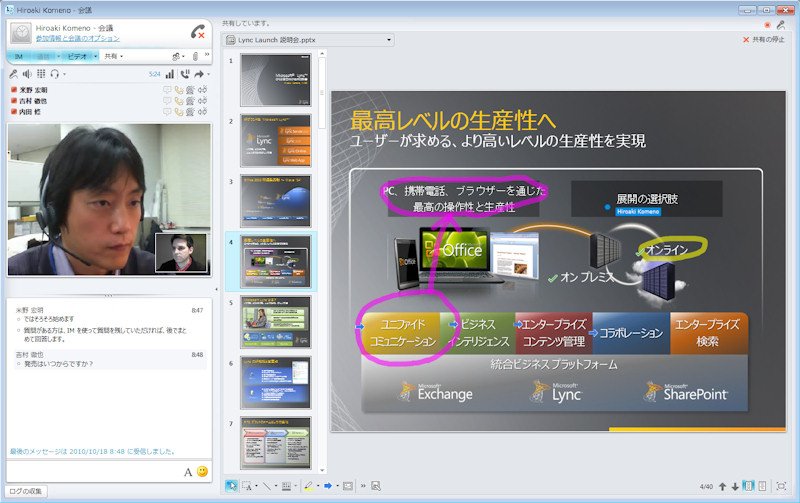Click the ログの収集 button

26,491
